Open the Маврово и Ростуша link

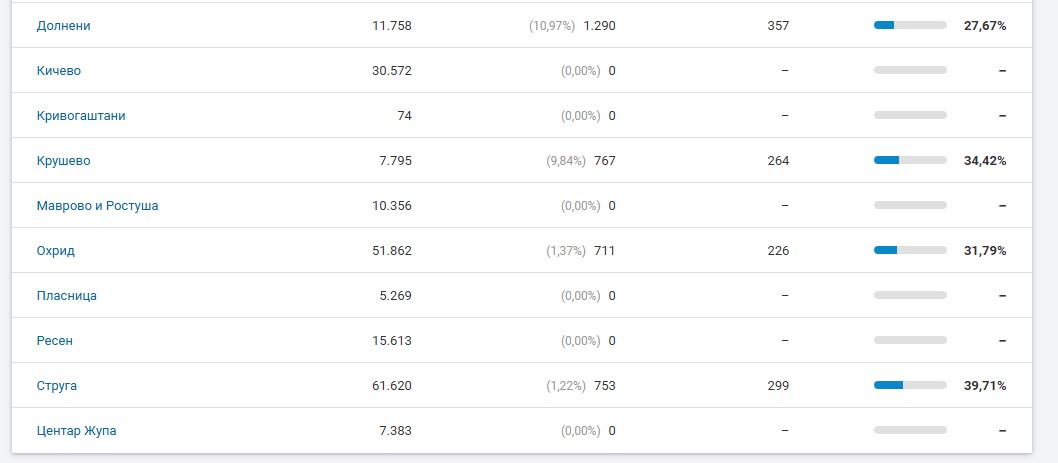98,205
